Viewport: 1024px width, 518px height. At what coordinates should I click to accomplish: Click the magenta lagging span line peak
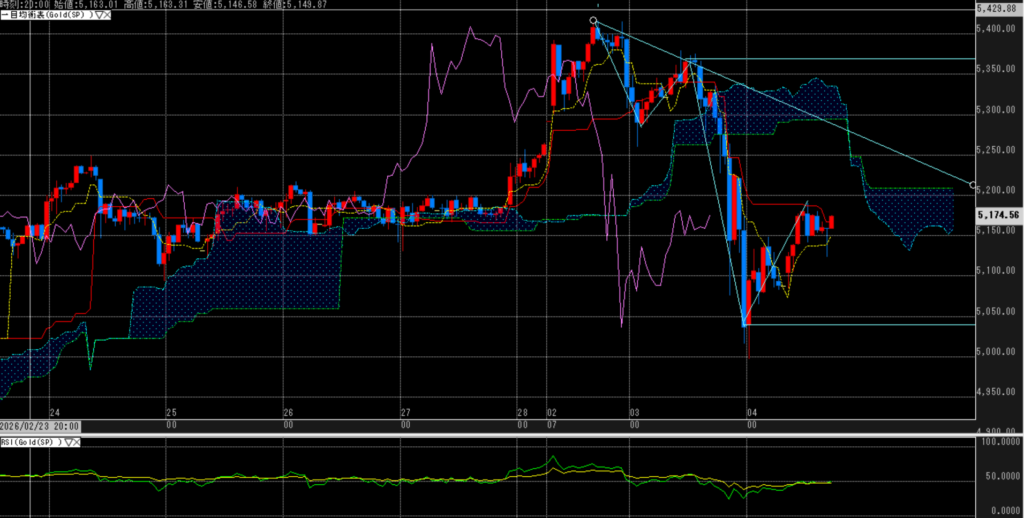469,29
